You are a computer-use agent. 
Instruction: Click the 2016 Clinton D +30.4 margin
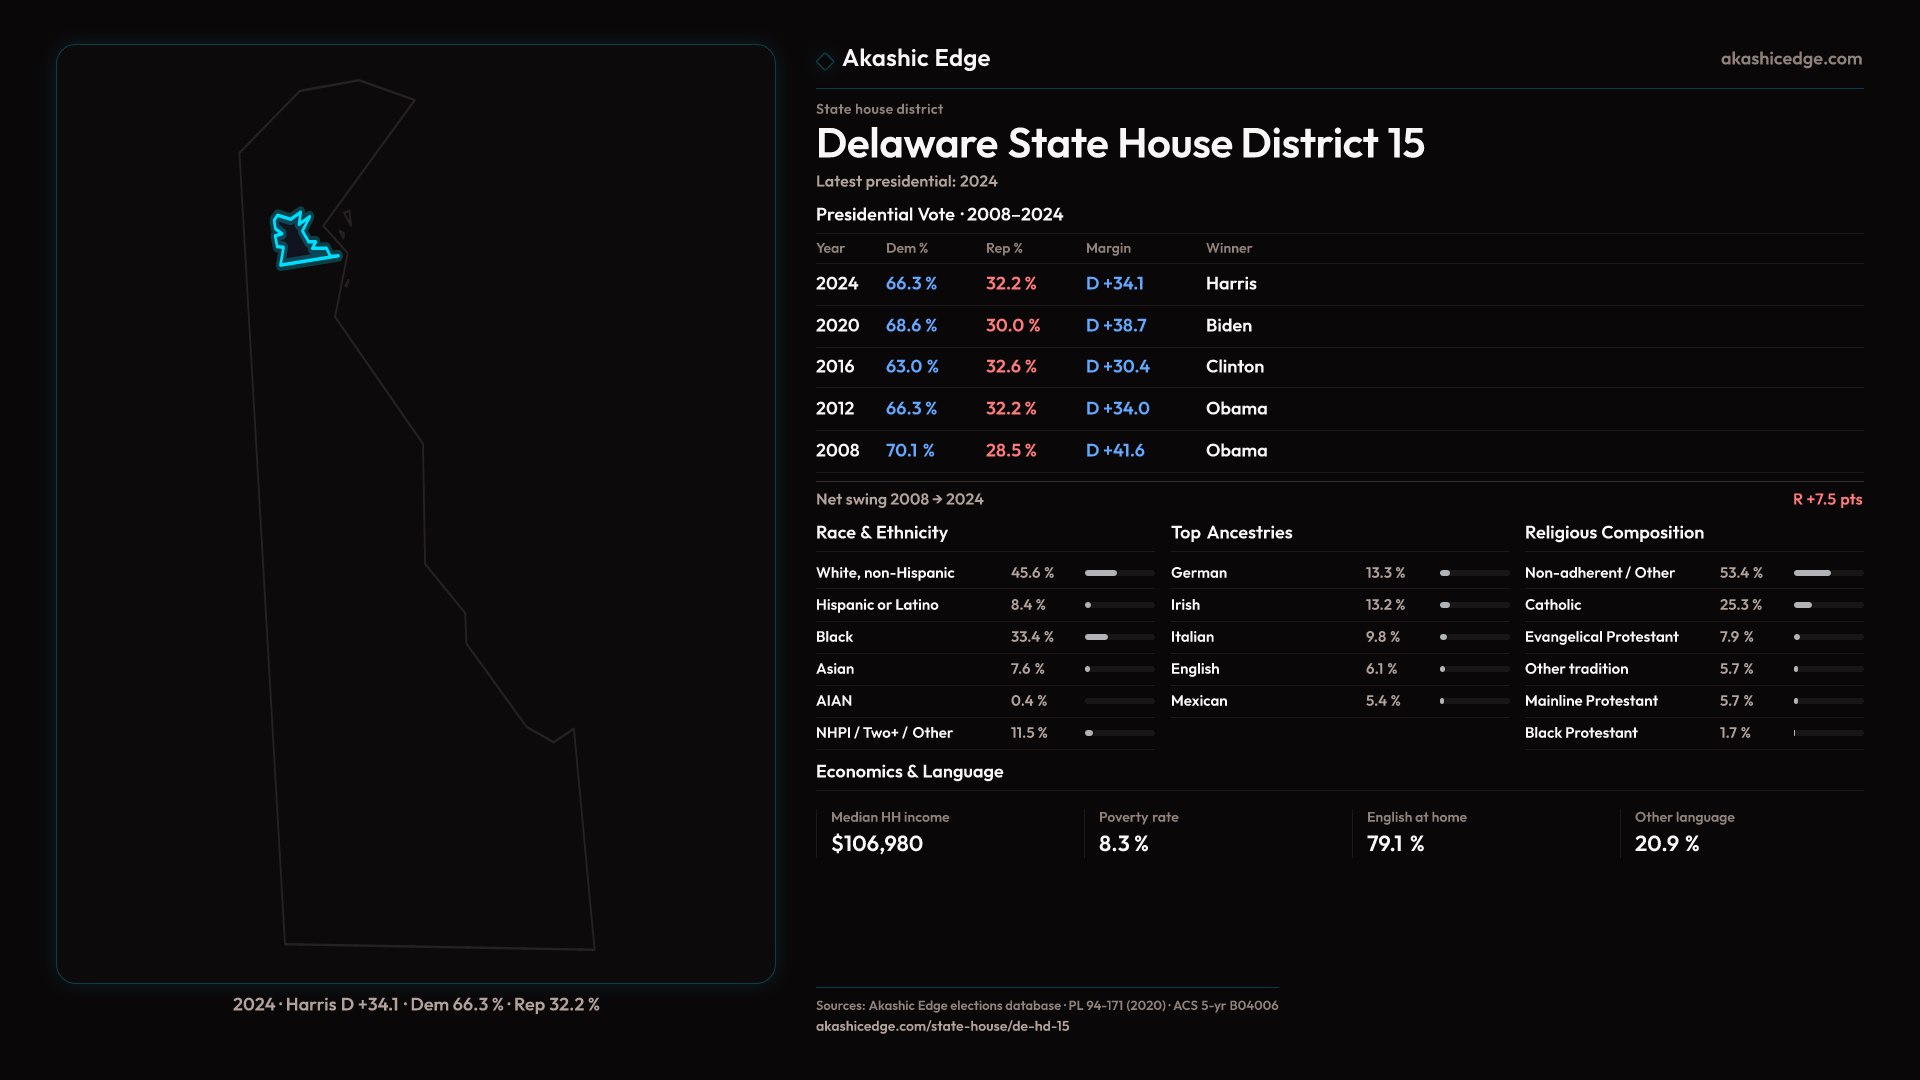(x=1117, y=367)
